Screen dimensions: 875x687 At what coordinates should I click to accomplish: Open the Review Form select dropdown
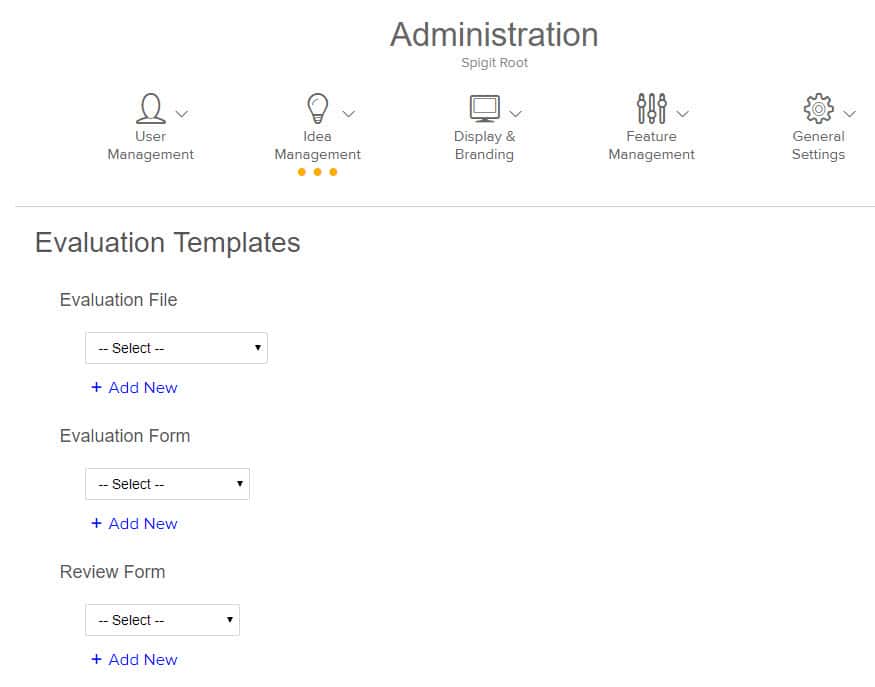coord(162,620)
